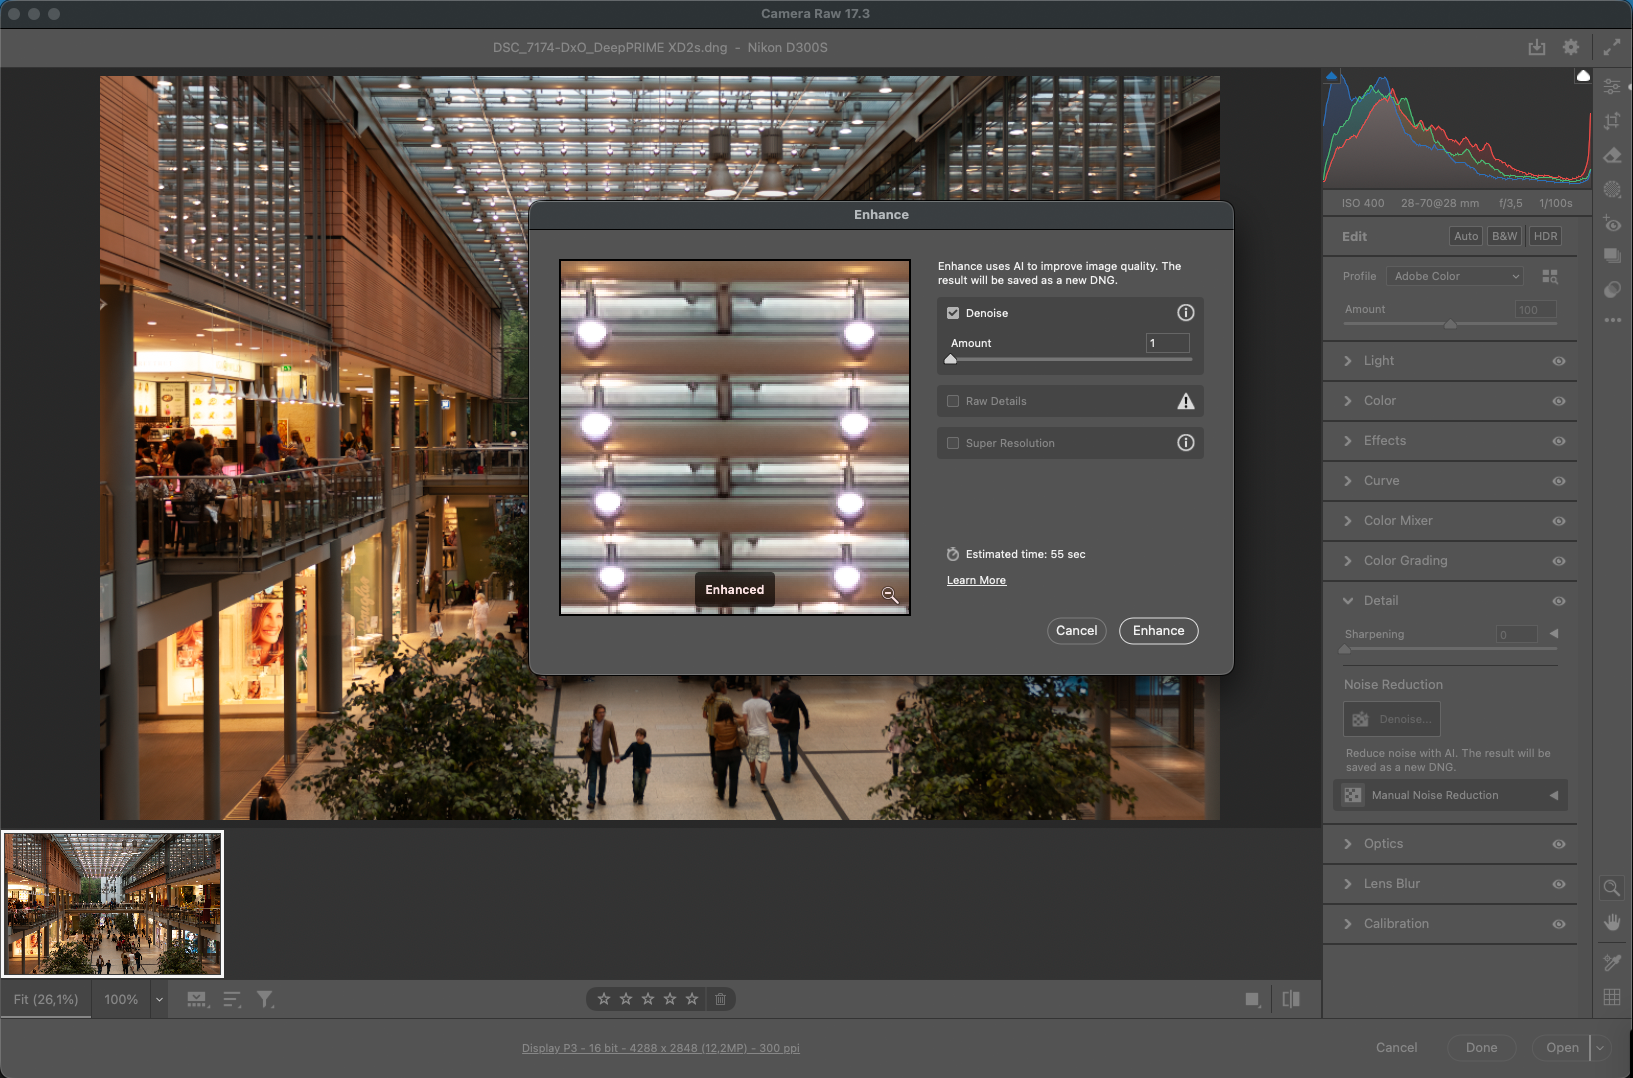Screen dimensions: 1633x1078
Task: Enable the Super Resolution checkbox
Action: (x=953, y=443)
